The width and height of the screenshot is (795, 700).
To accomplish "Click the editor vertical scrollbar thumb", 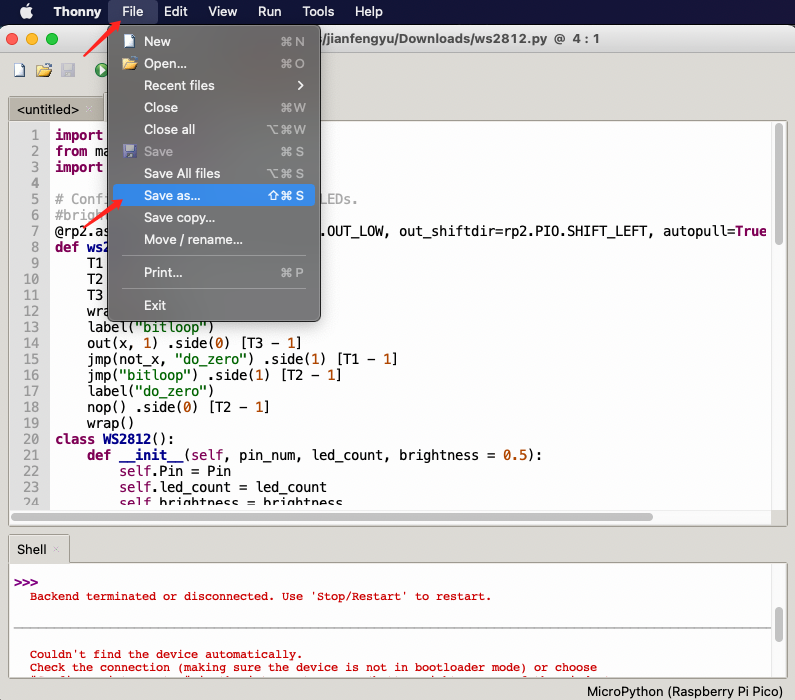I will pos(779,183).
